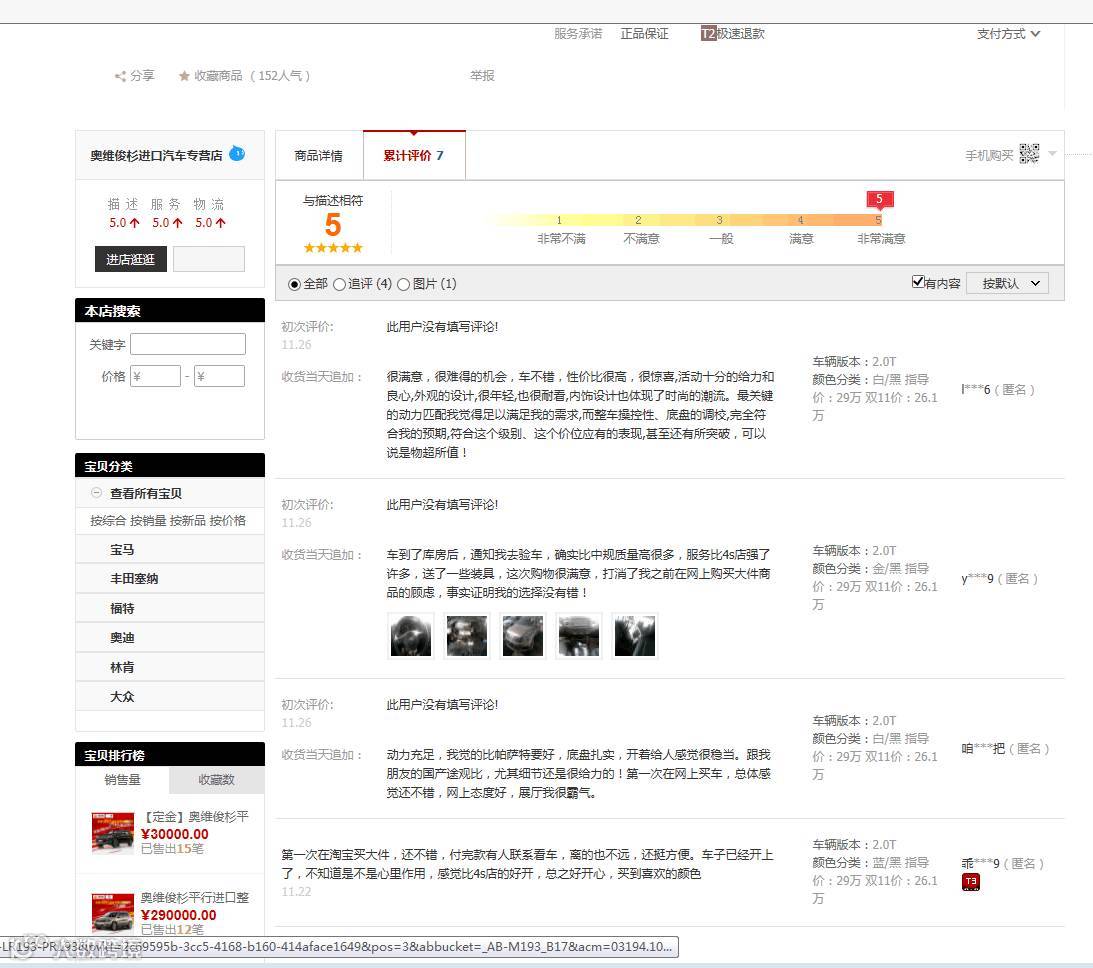Click the ¥30000.00 deposit product thumbnail
The height and width of the screenshot is (968, 1093).
(113, 832)
